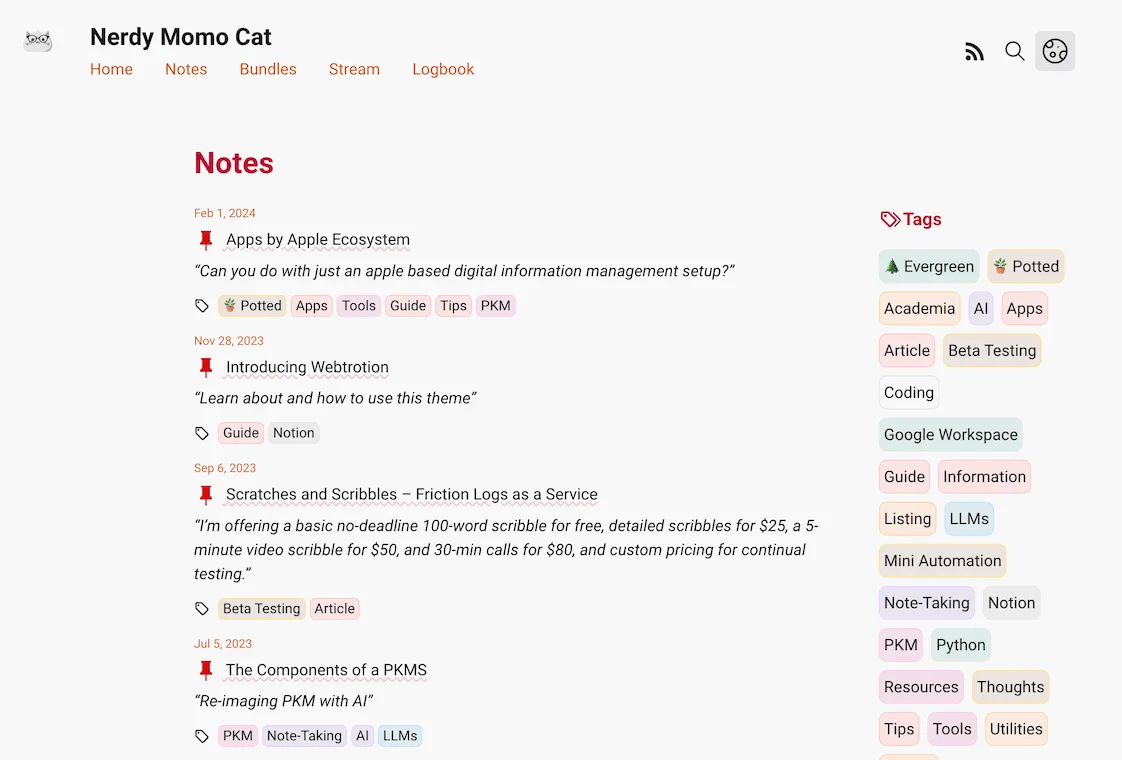
Task: Click the tag icon next to Beta Testing tag row
Action: click(202, 609)
